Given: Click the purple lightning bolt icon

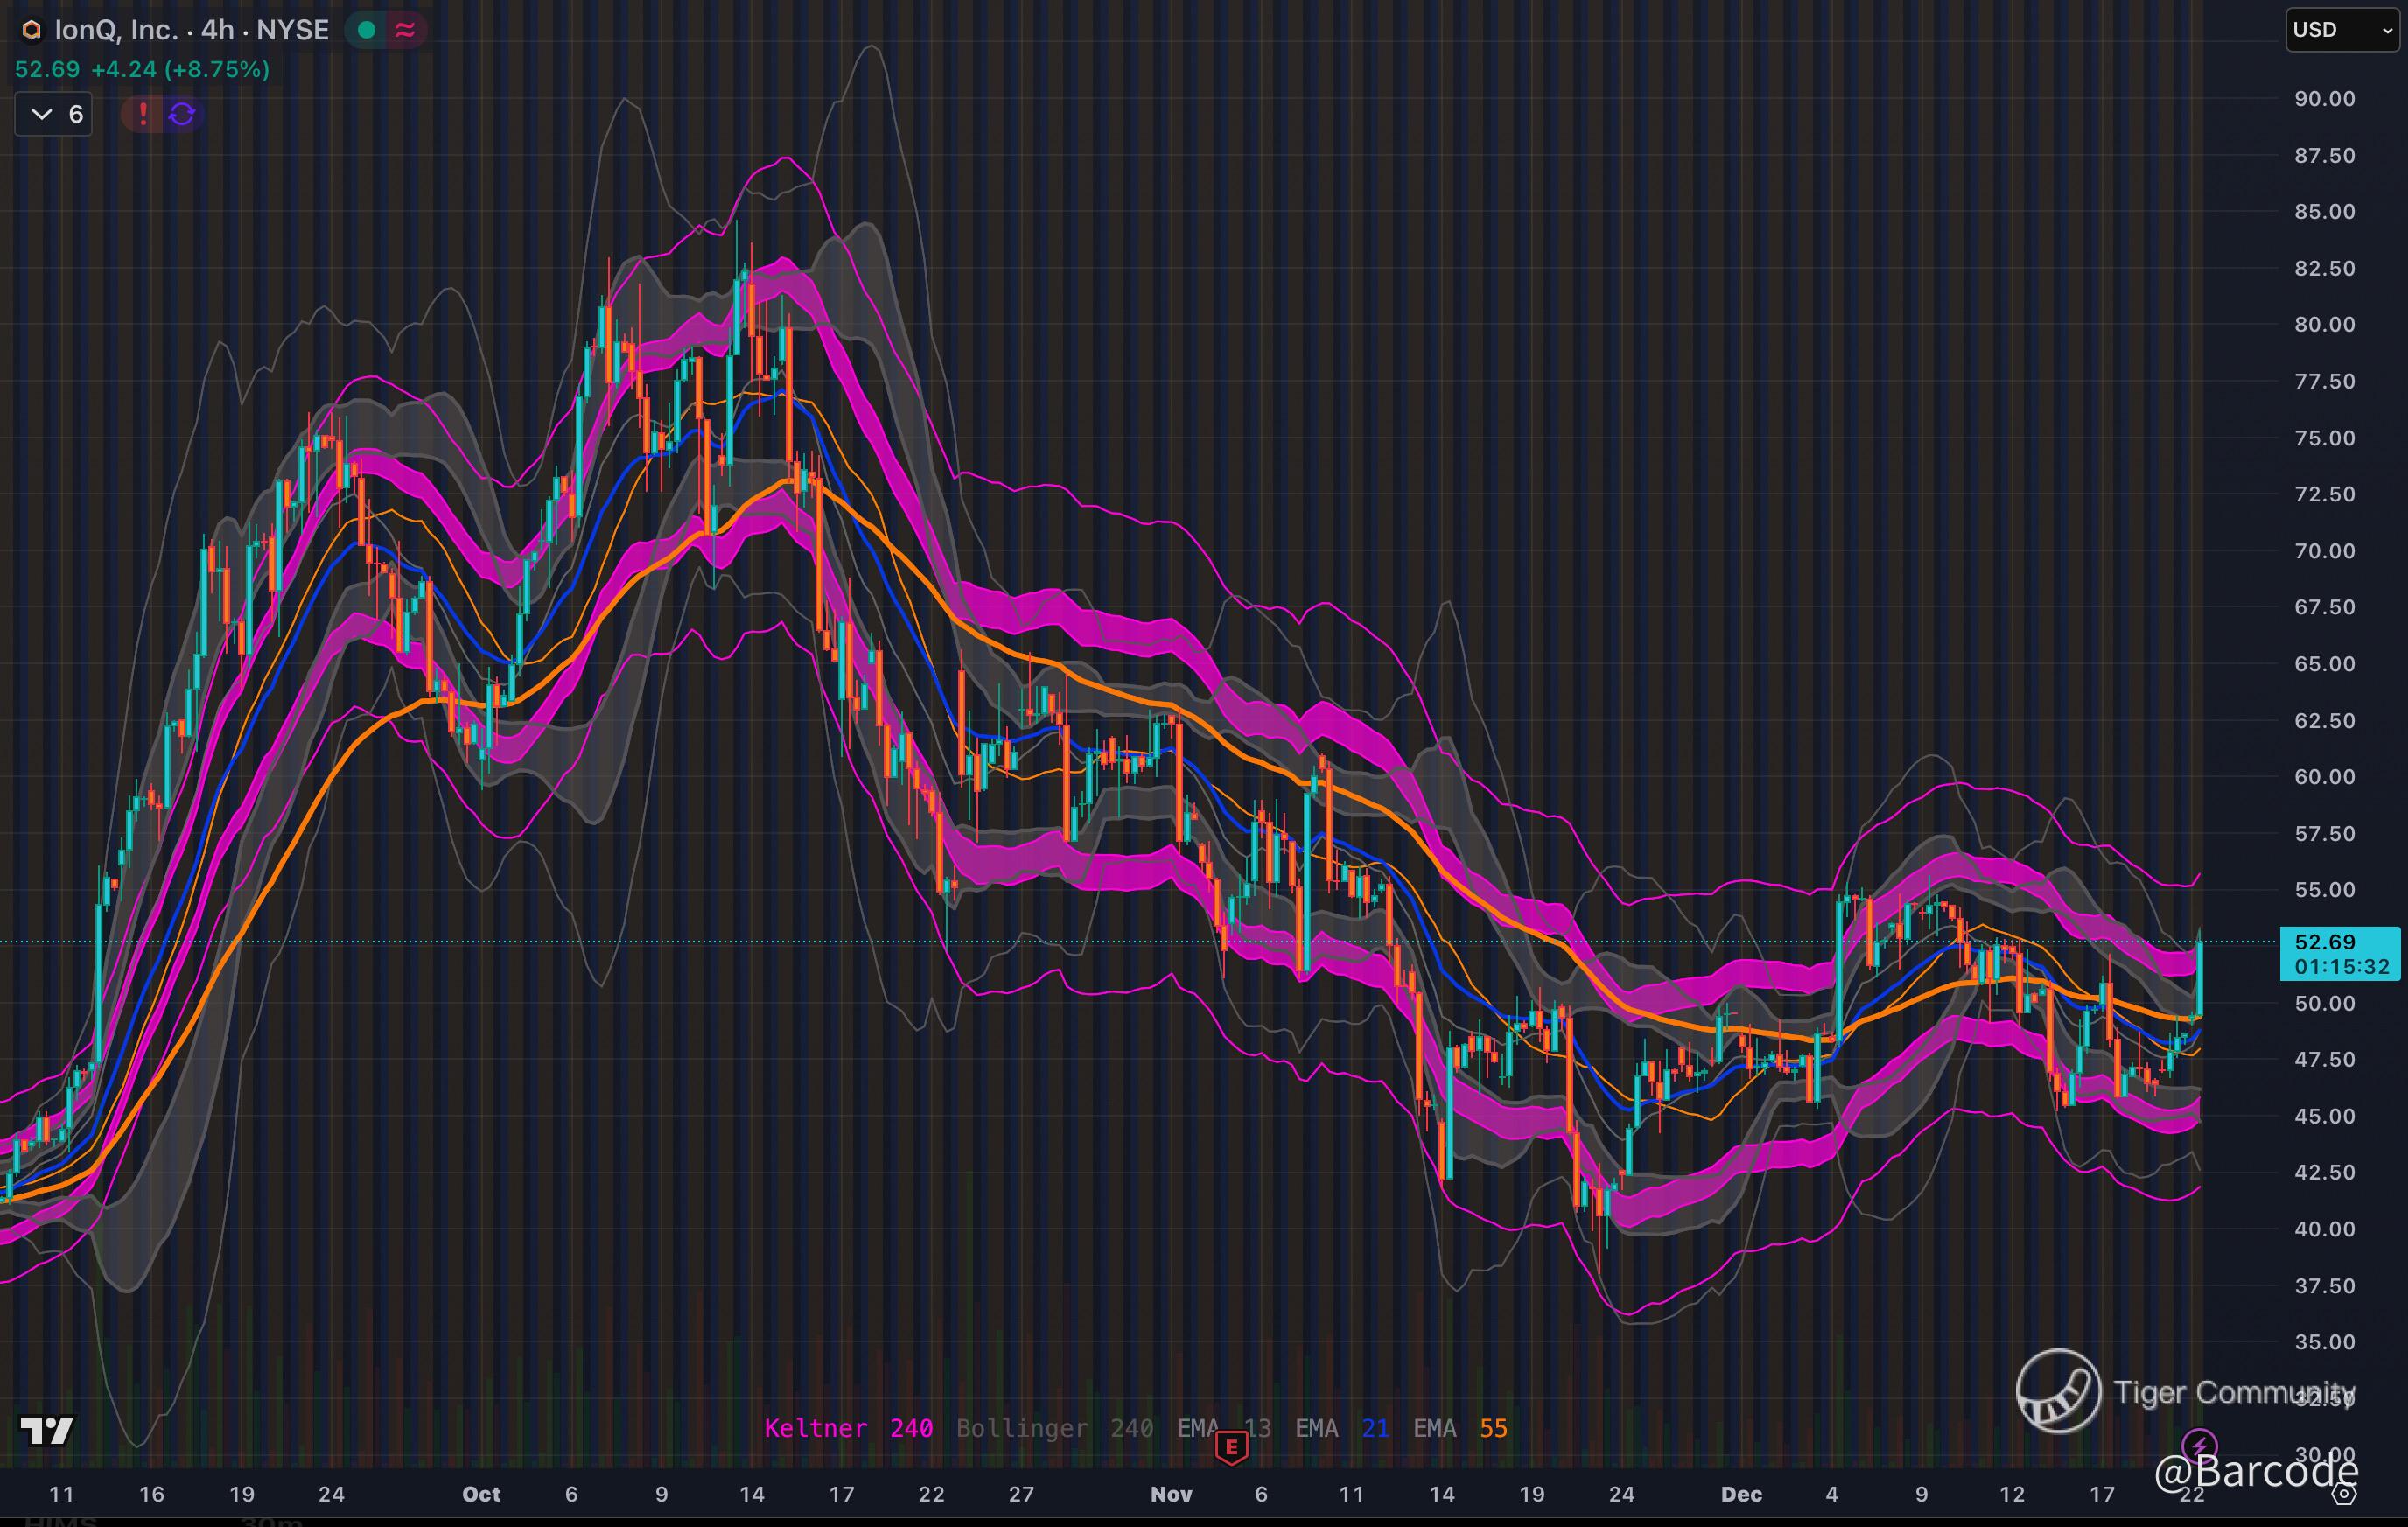Looking at the screenshot, I should 2198,1445.
